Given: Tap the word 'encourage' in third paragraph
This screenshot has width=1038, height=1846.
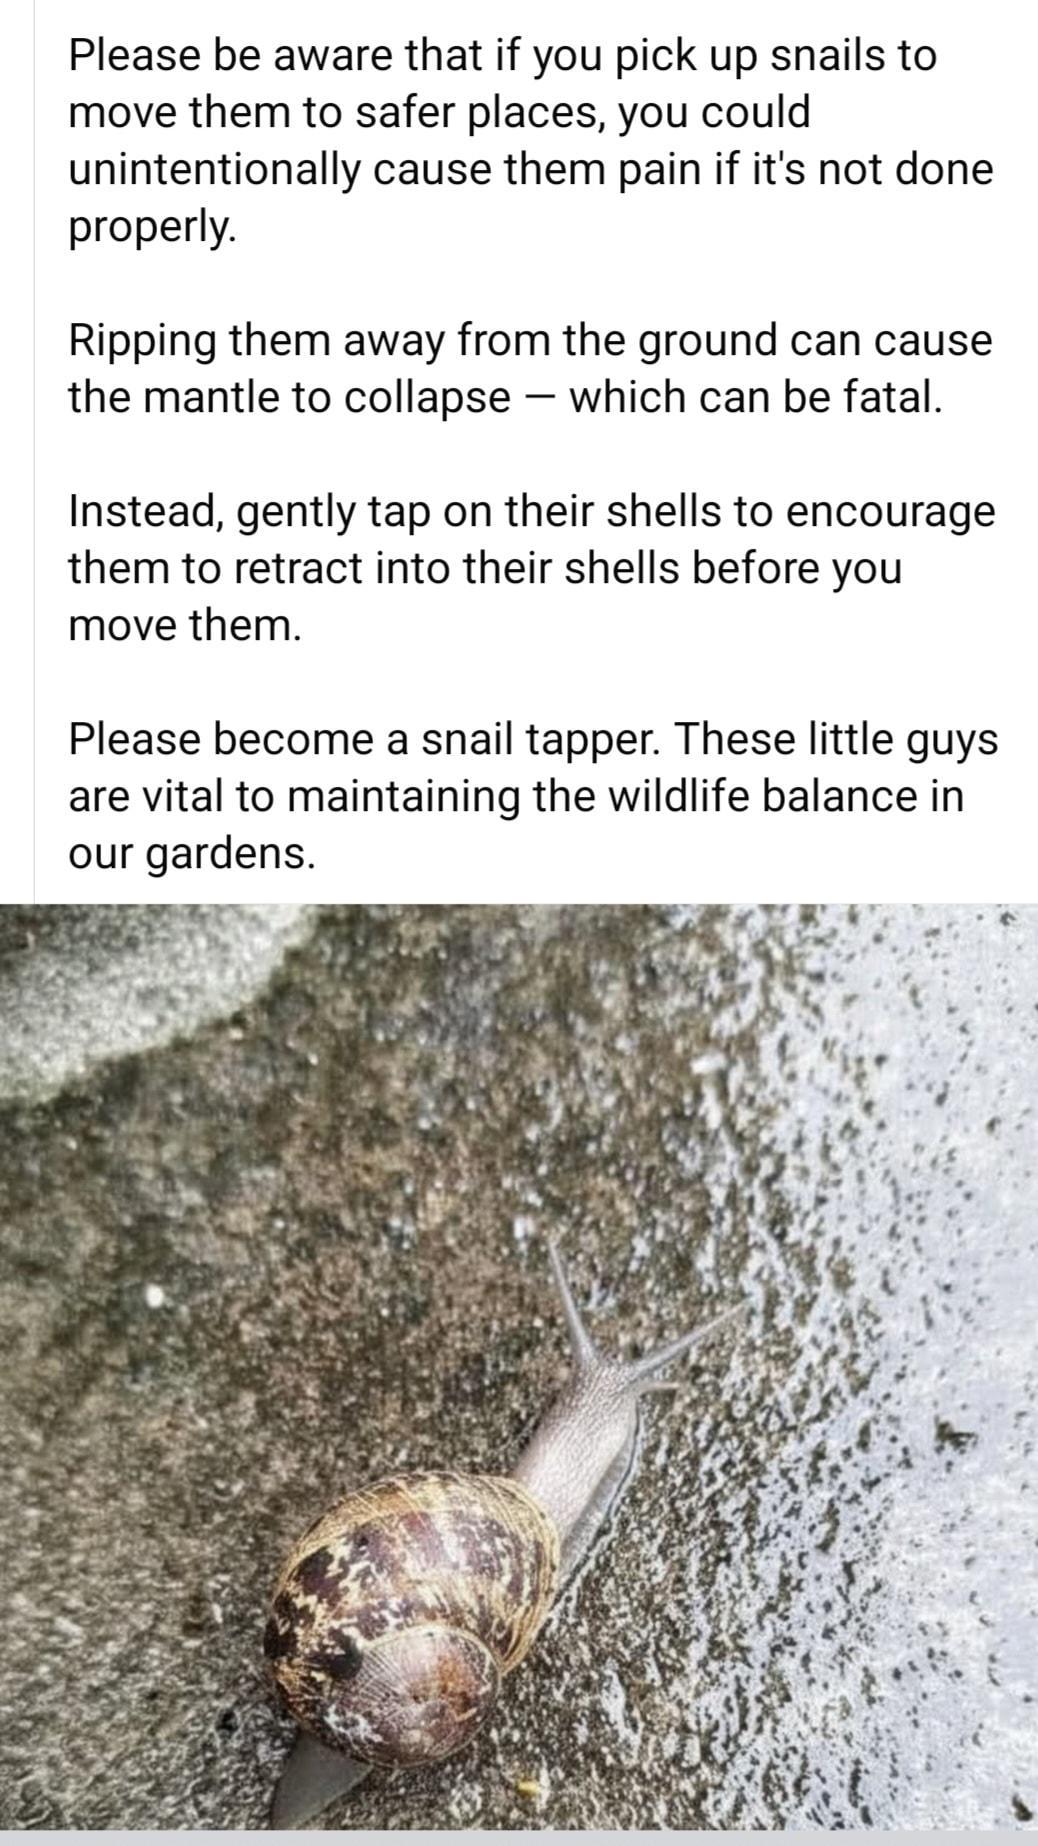Looking at the screenshot, I should pyautogui.click(x=890, y=513).
